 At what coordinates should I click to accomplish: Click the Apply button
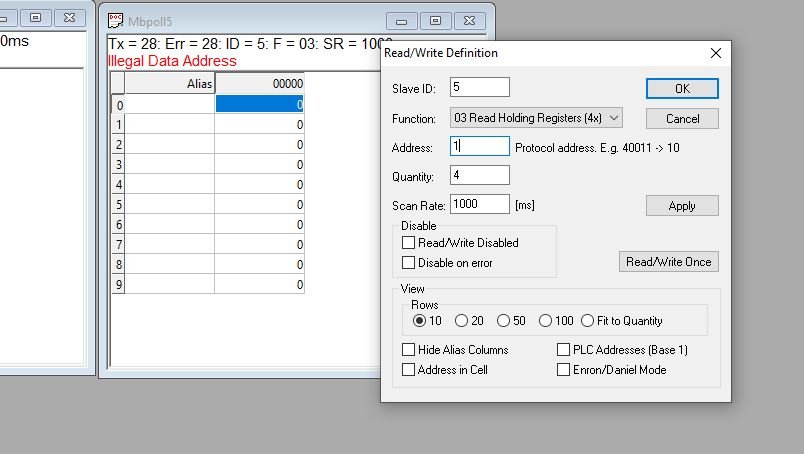[681, 205]
